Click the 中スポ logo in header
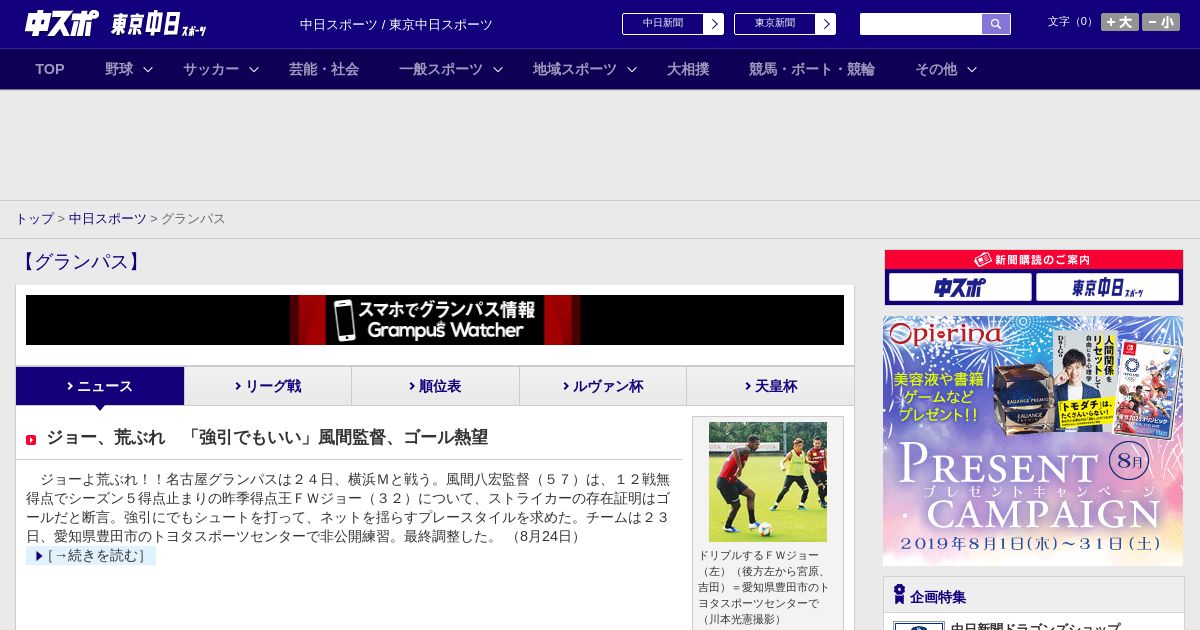 (61, 24)
